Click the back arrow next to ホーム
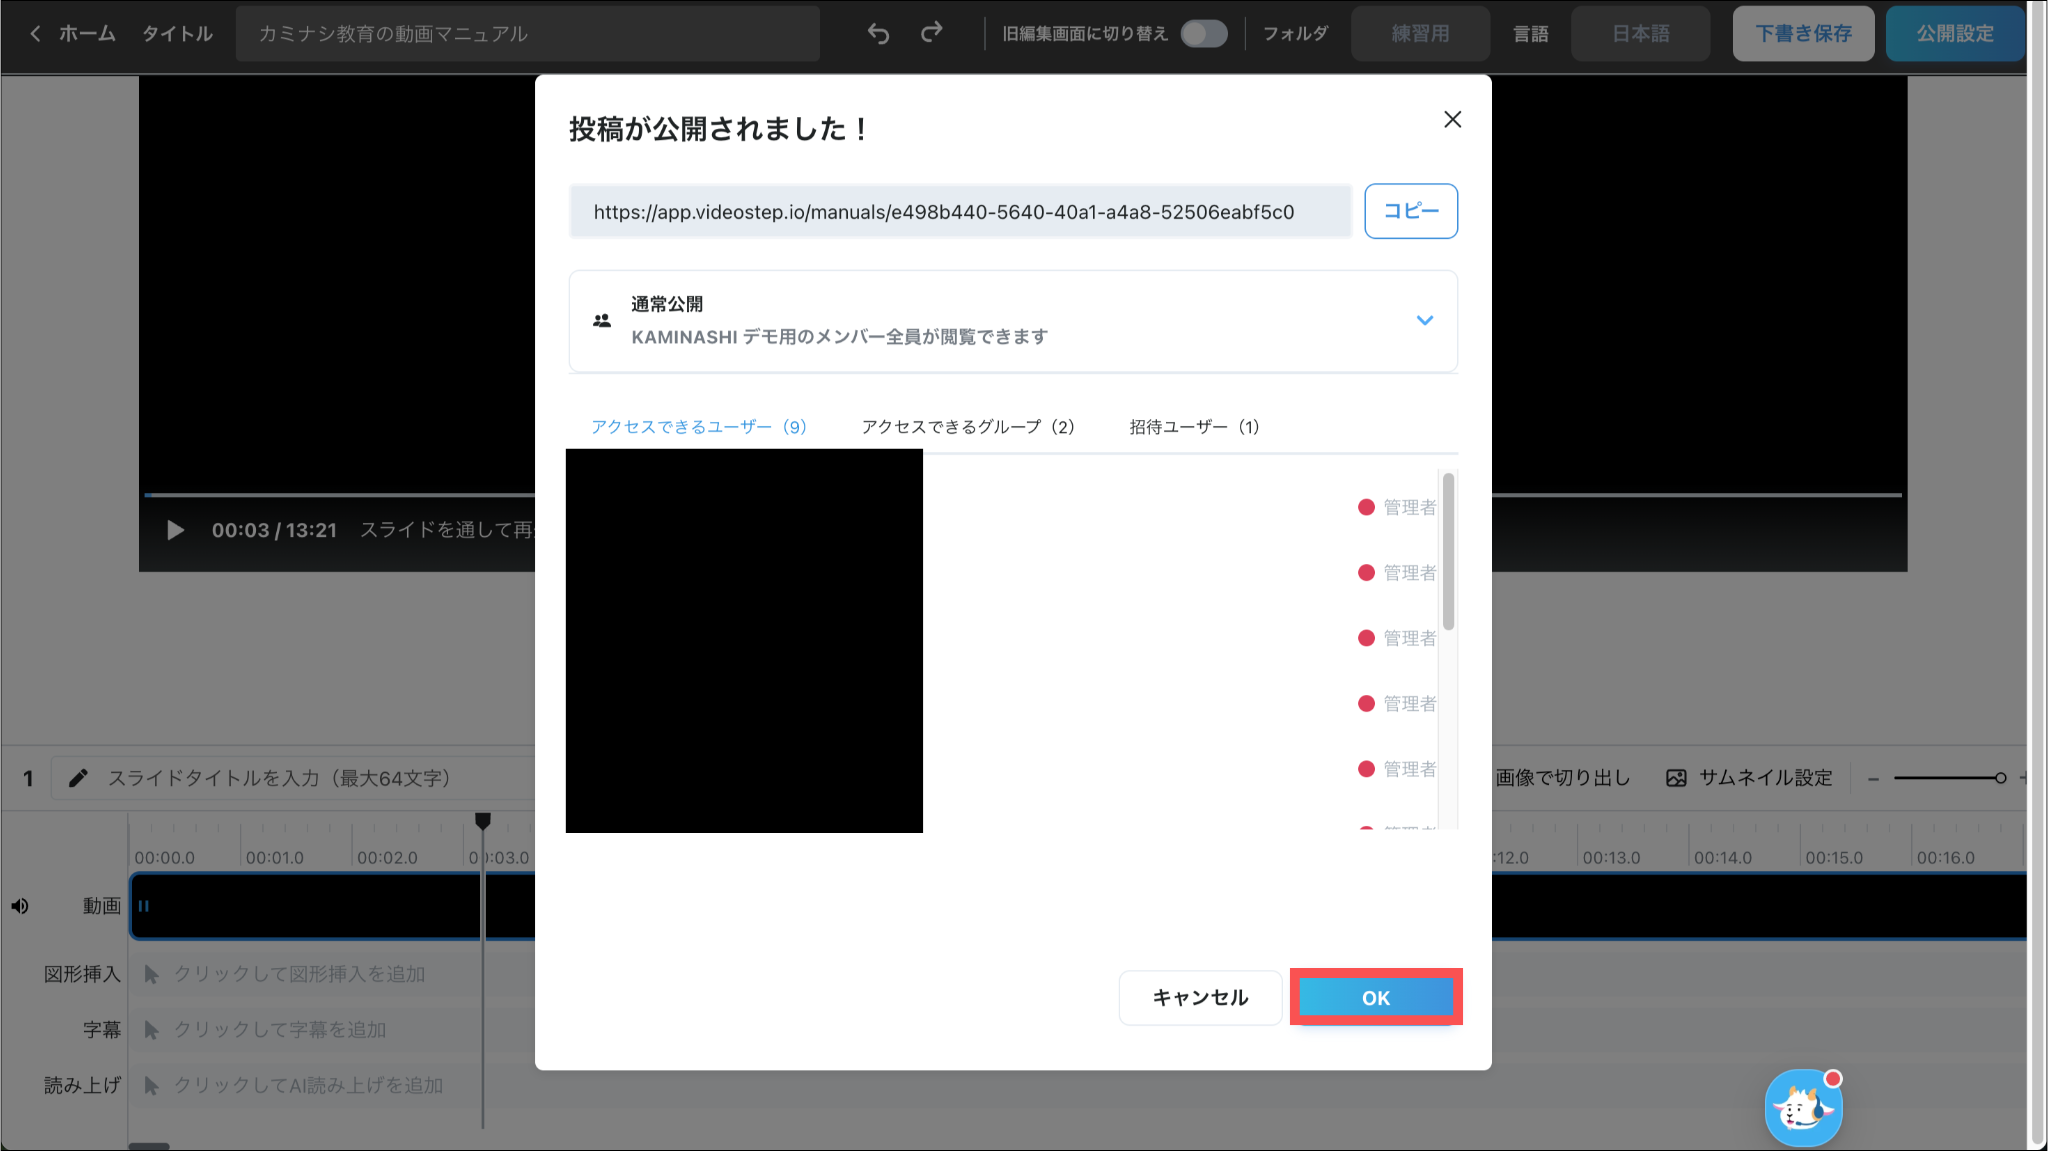 click(35, 34)
